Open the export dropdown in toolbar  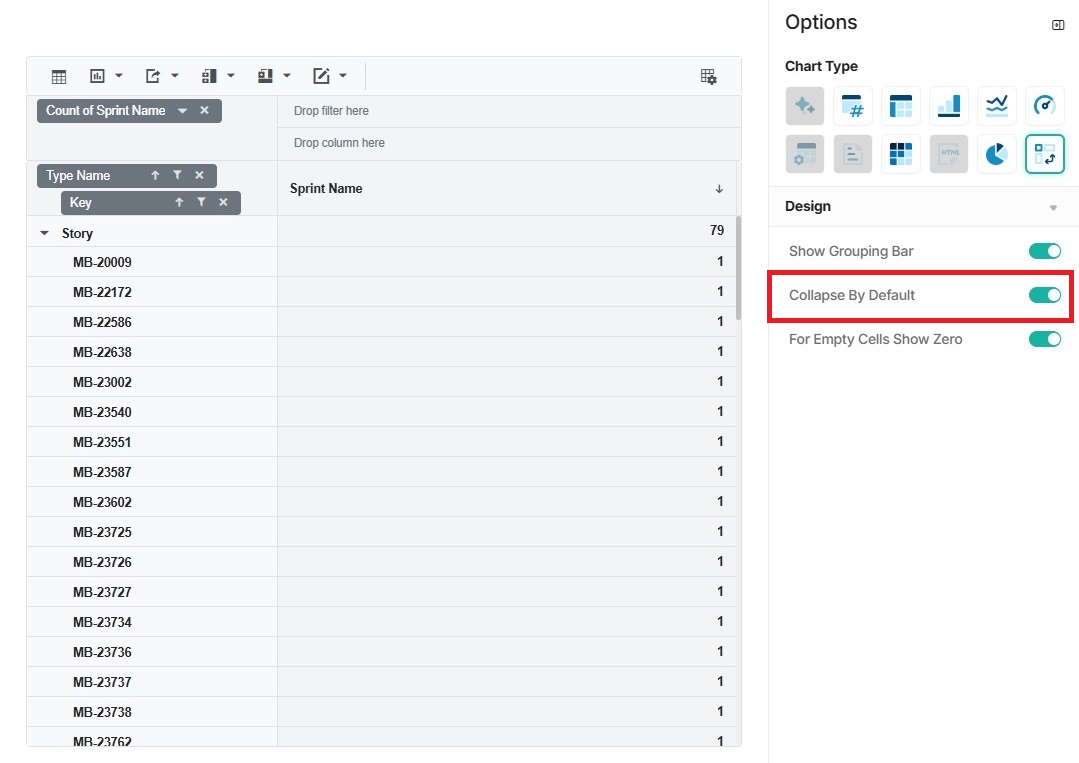click(x=161, y=76)
